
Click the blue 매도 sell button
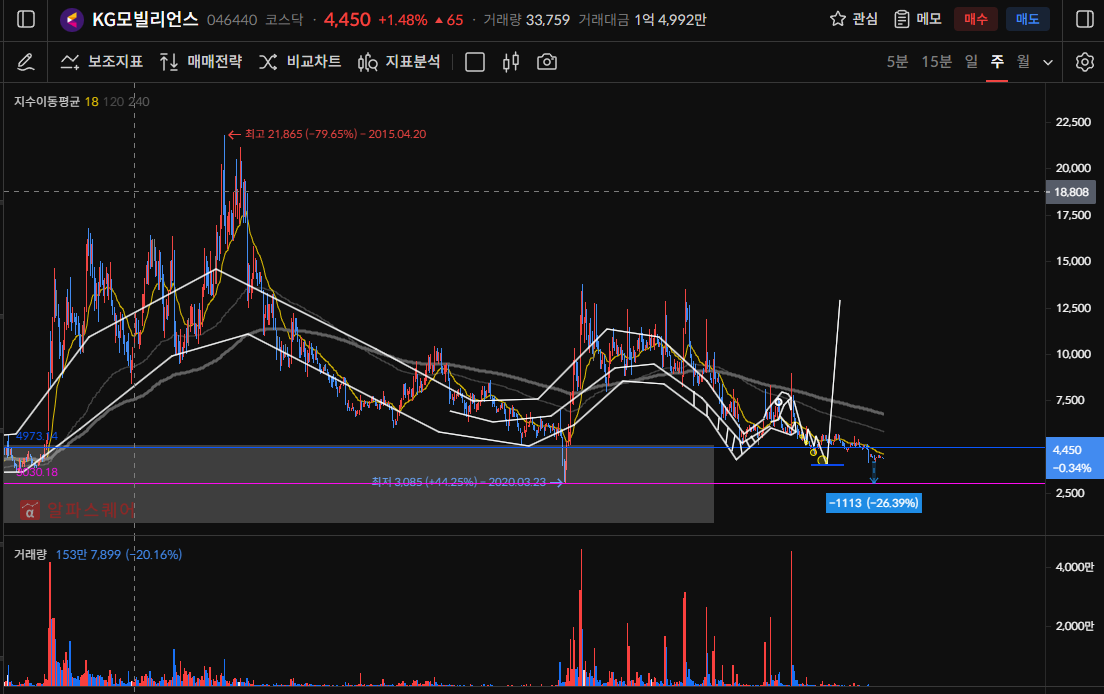point(1028,19)
